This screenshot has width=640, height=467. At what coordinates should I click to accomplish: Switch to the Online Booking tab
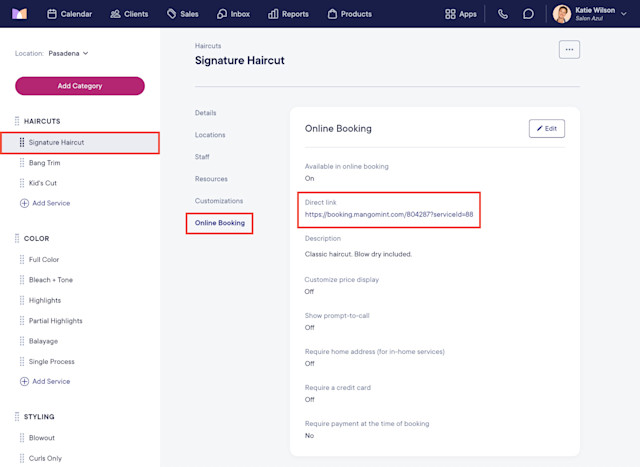click(220, 223)
